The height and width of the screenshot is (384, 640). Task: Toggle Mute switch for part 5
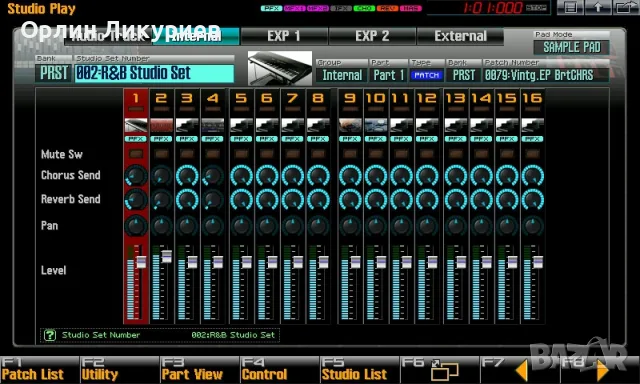coord(241,154)
